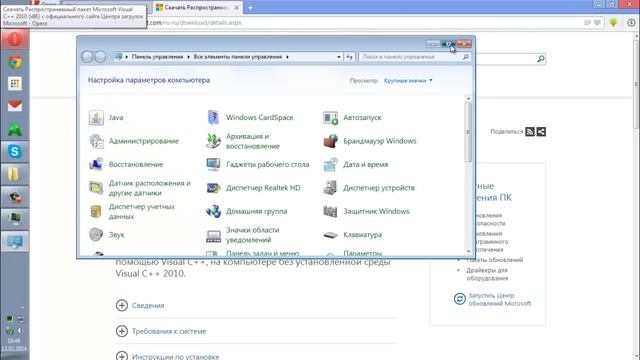Click the Control Panel scroll up arrow
The height and width of the screenshot is (360, 640).
pyautogui.click(x=468, y=99)
